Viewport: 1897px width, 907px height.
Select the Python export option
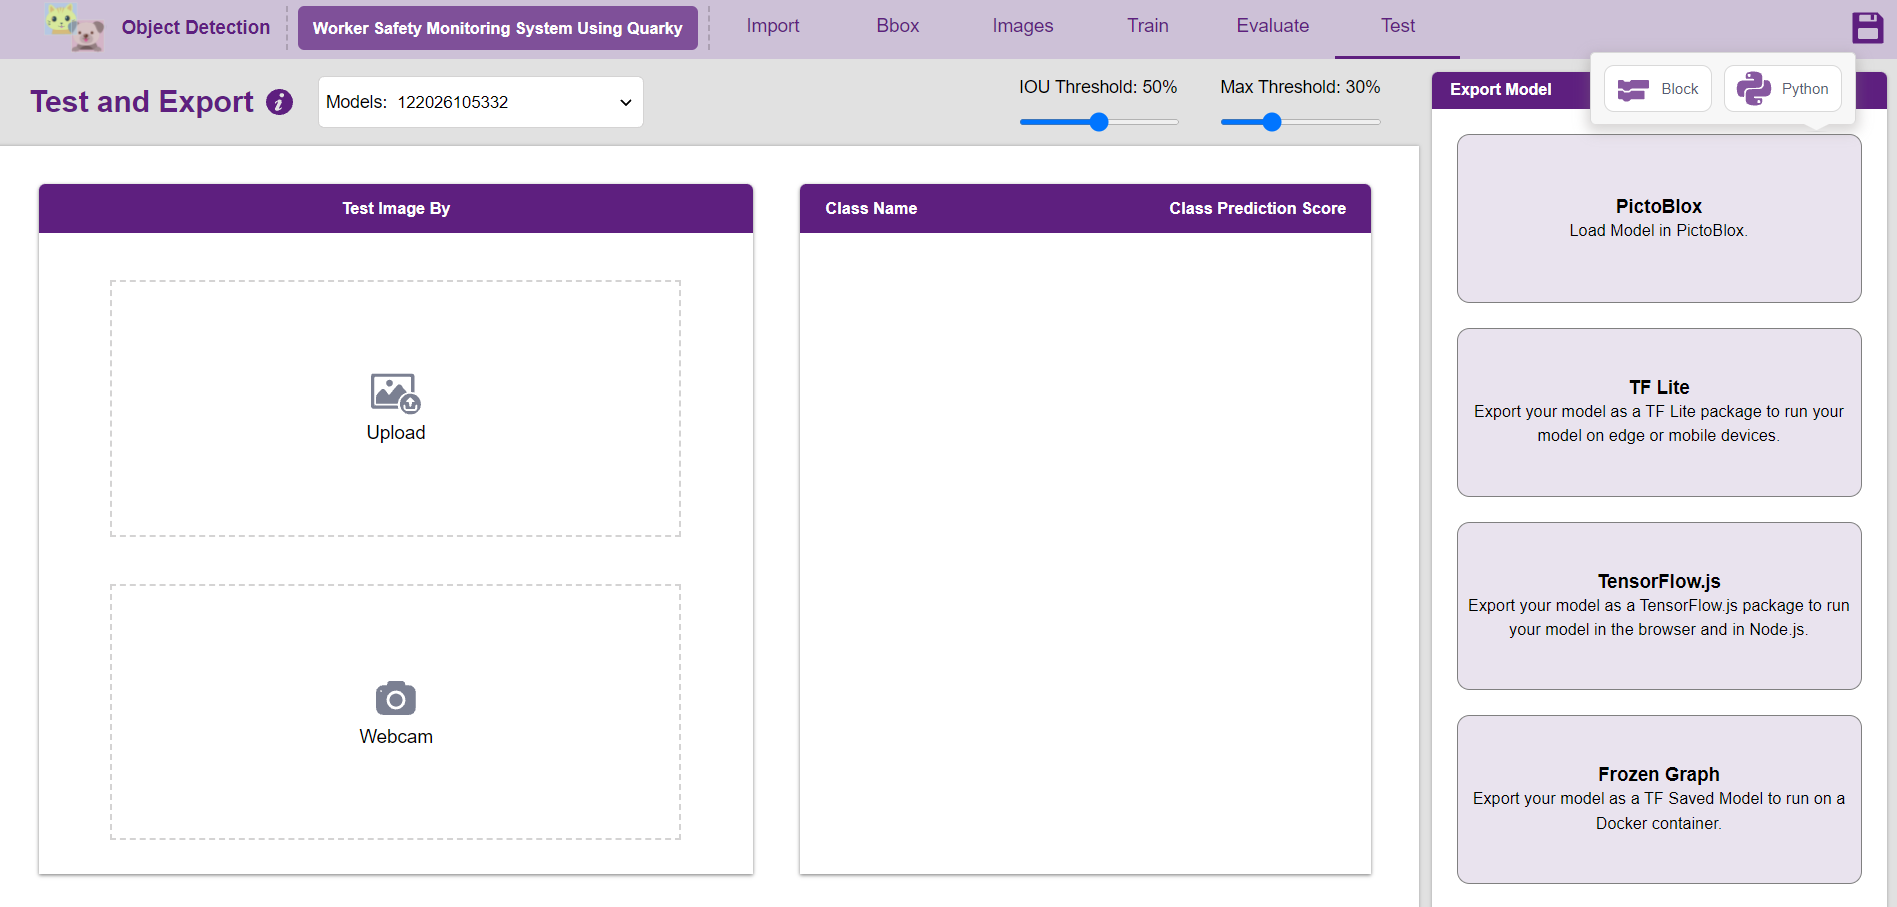tap(1783, 89)
